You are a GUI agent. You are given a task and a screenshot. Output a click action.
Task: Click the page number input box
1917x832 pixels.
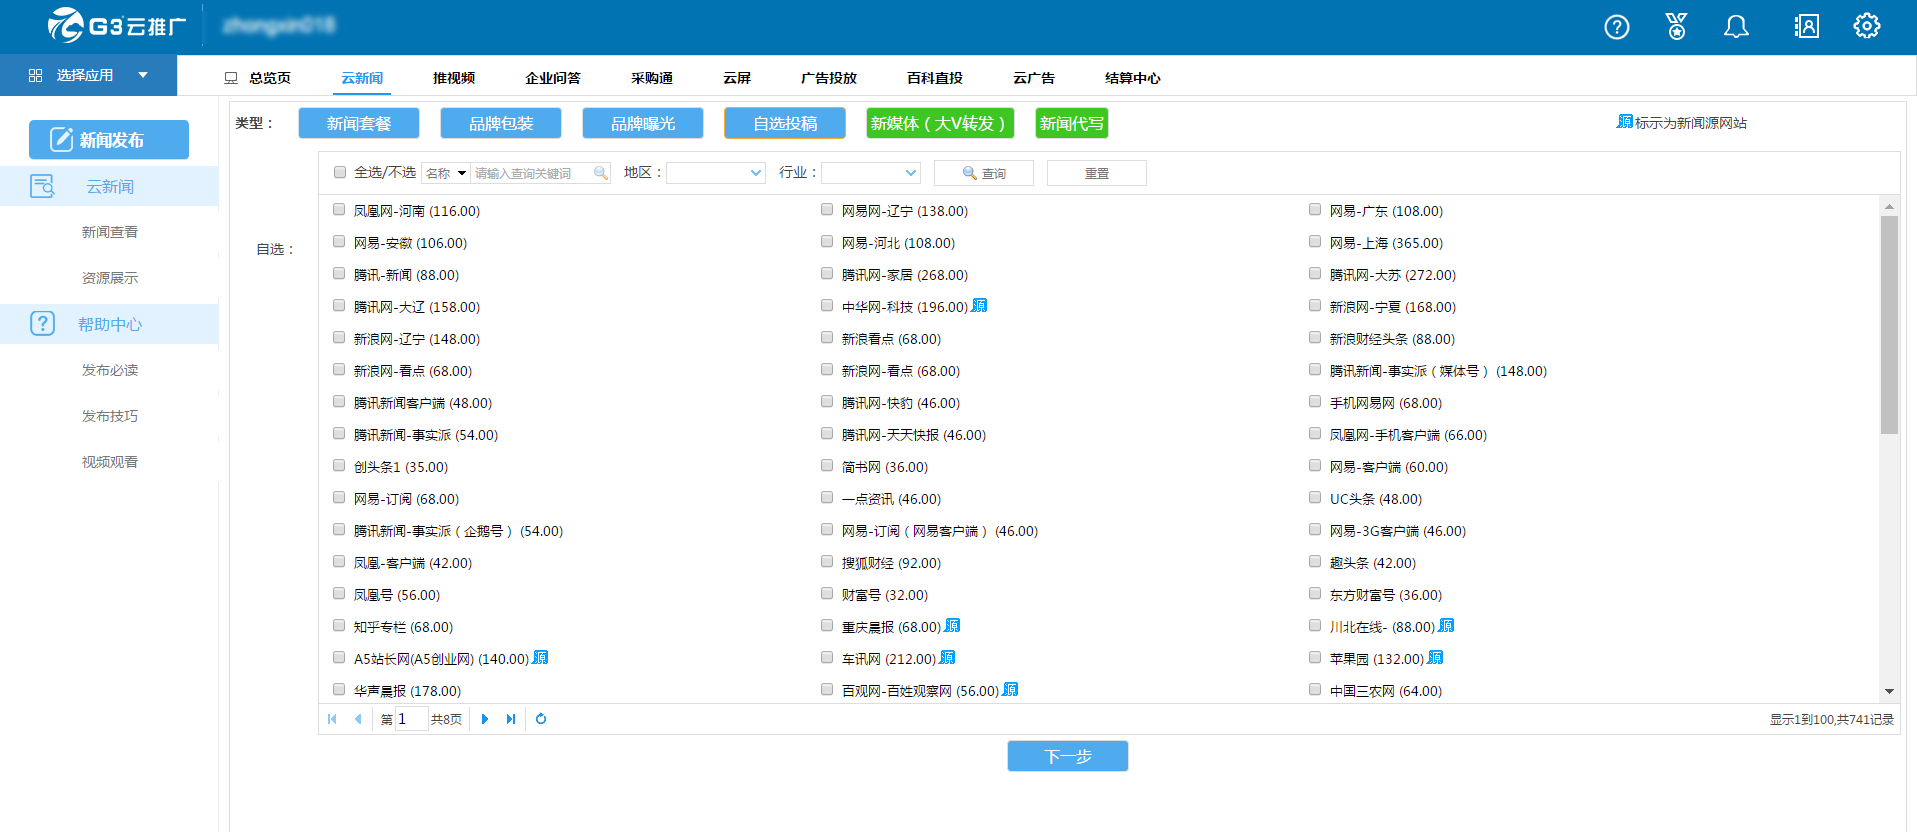pyautogui.click(x=411, y=719)
